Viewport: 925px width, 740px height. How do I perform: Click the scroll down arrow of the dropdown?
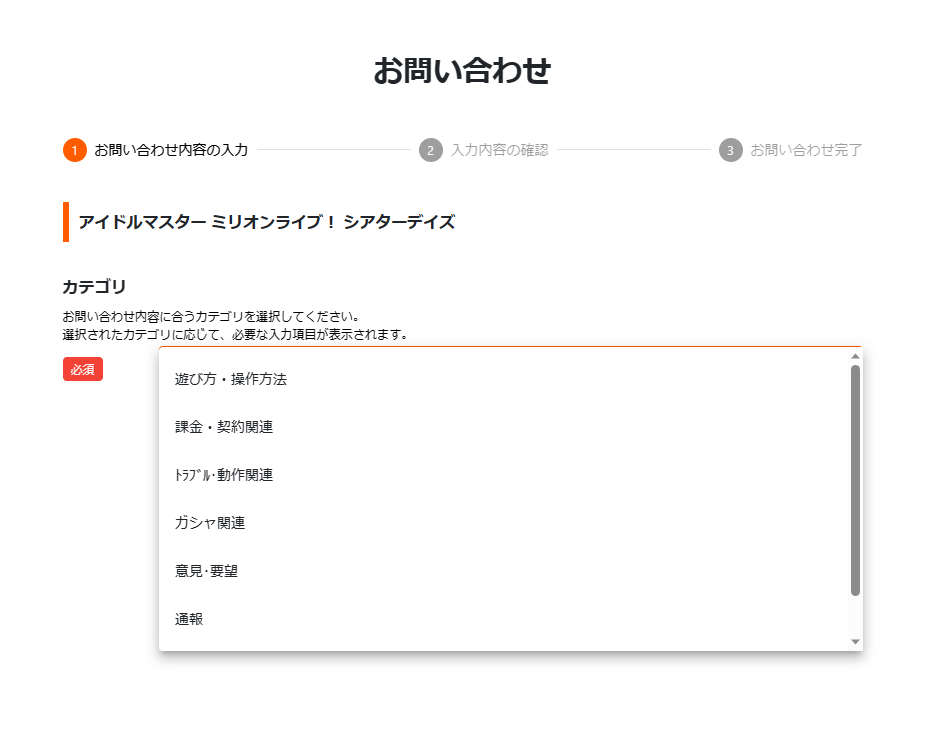tap(855, 641)
